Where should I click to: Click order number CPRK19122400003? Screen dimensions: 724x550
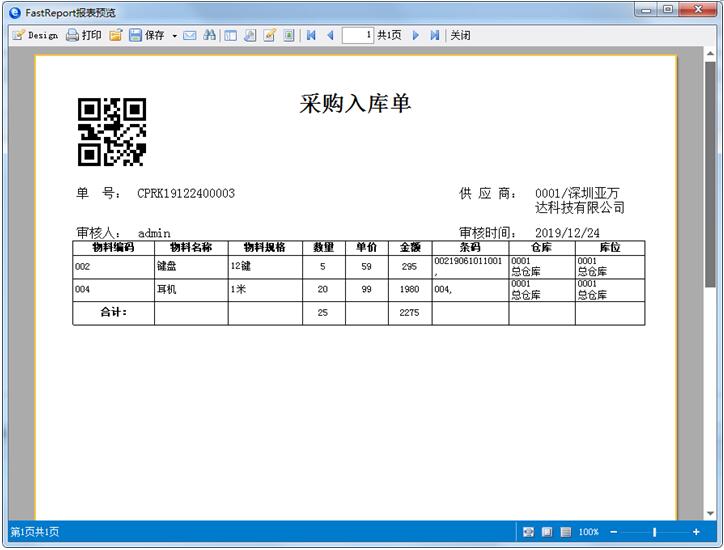click(x=186, y=193)
